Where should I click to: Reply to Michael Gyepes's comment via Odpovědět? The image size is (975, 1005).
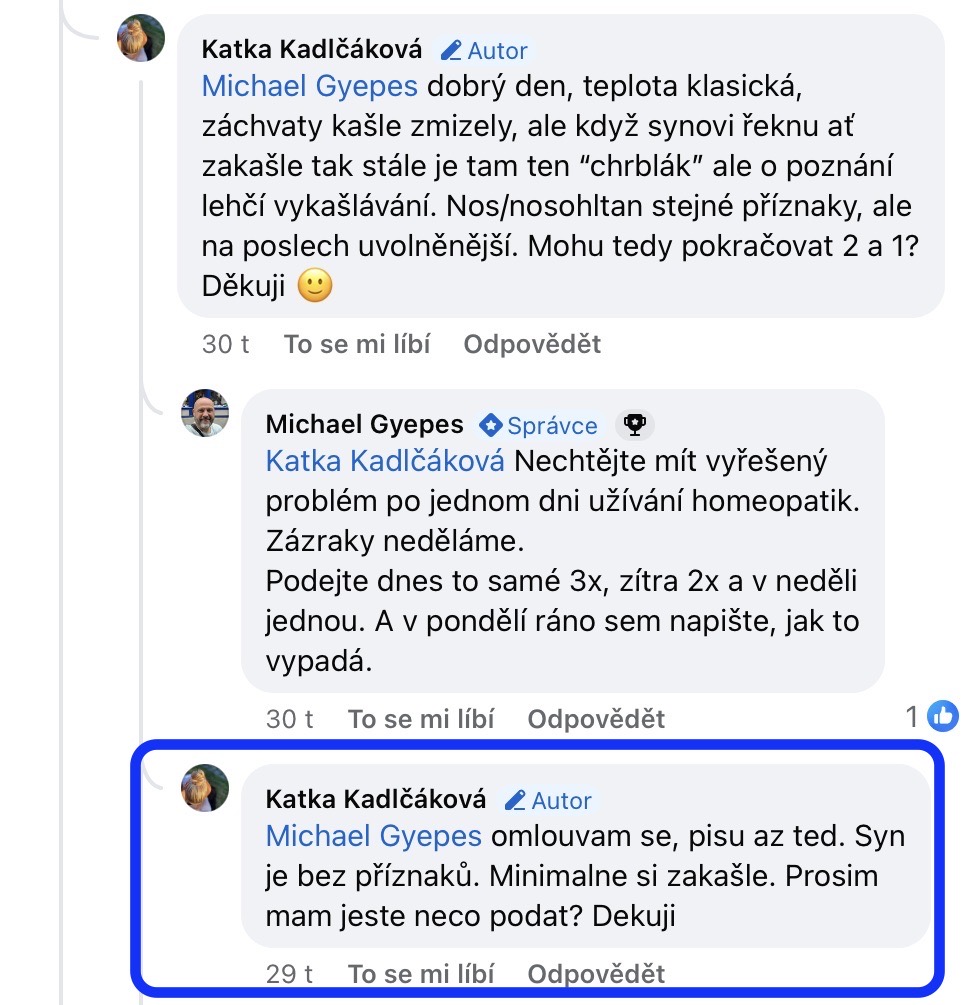[x=596, y=719]
